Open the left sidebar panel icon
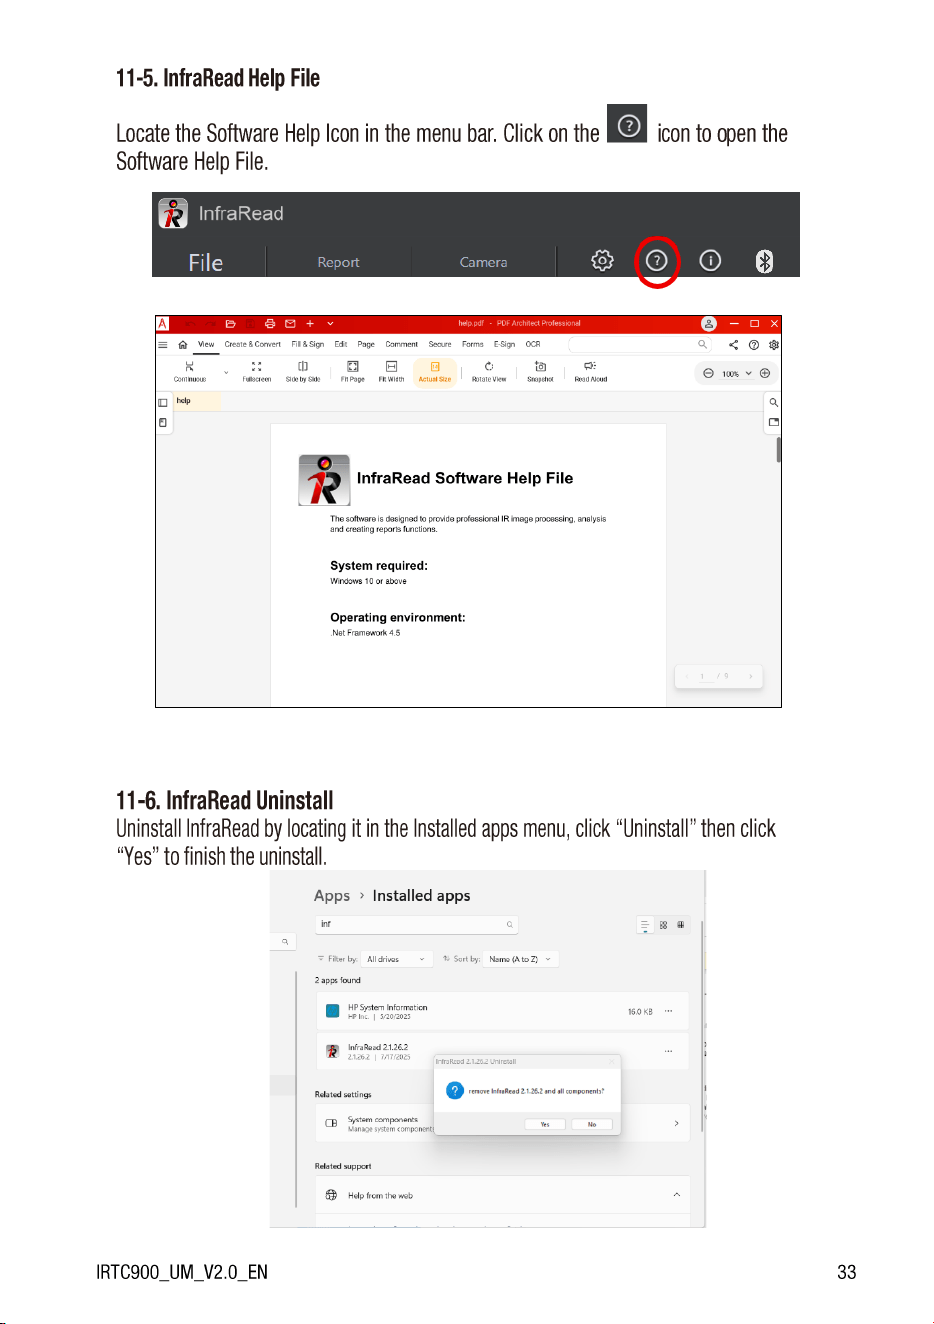This screenshot has height=1324, width=934. pyautogui.click(x=163, y=403)
